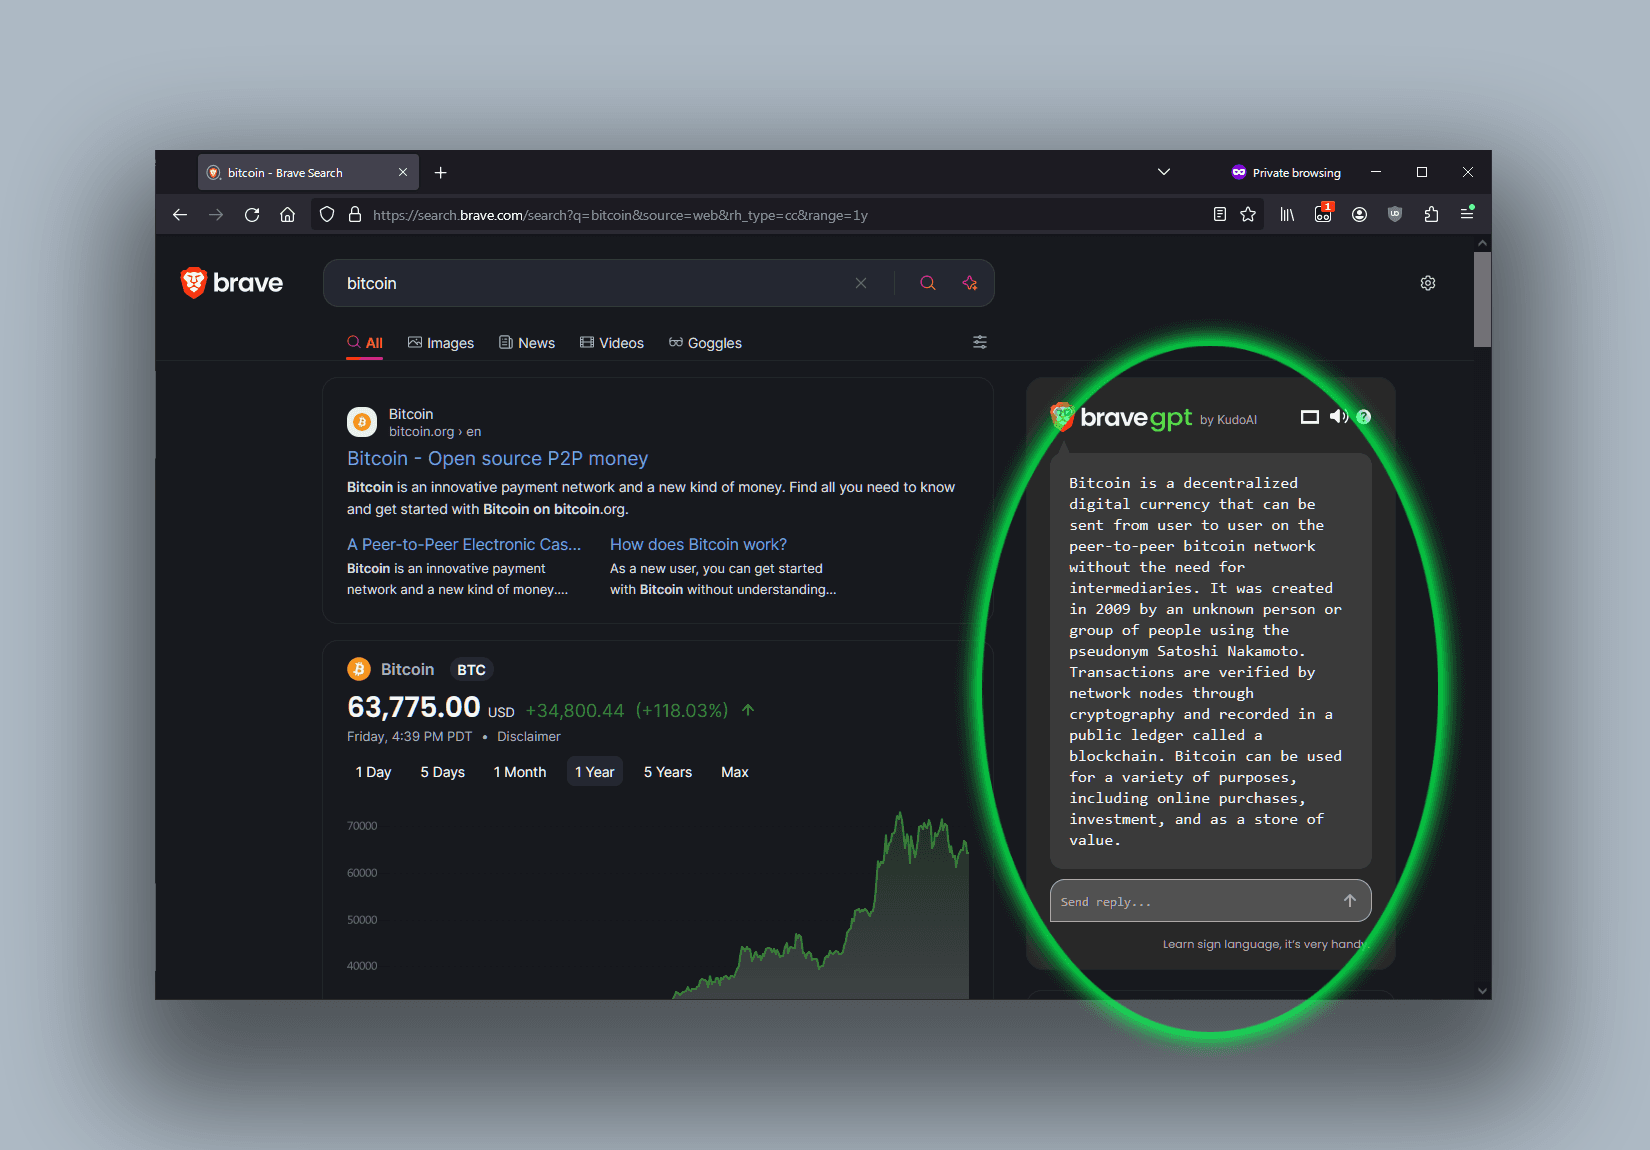This screenshot has height=1150, width=1650.
Task: Open the uBlock shield extension icon
Action: point(1395,214)
